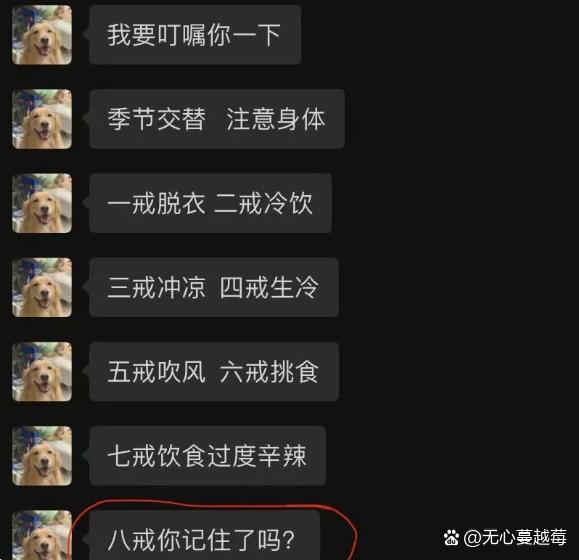Viewport: 579px width, 560px height.
Task: Click the Baidu paw watermark icon
Action: click(x=451, y=538)
